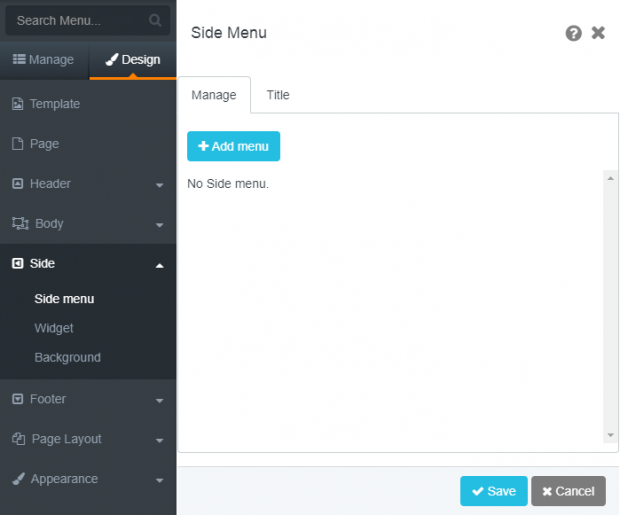Switch to the Title tab
This screenshot has width=620, height=515.
pyautogui.click(x=278, y=95)
